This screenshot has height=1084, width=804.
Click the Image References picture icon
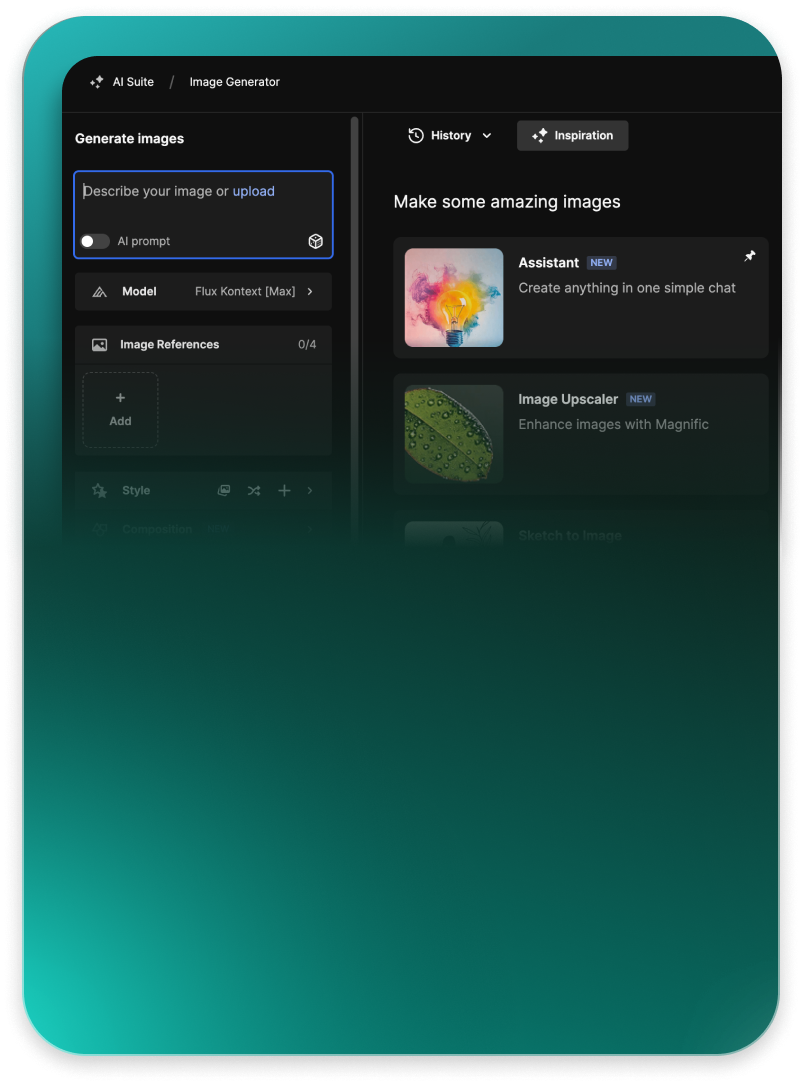(x=99, y=345)
